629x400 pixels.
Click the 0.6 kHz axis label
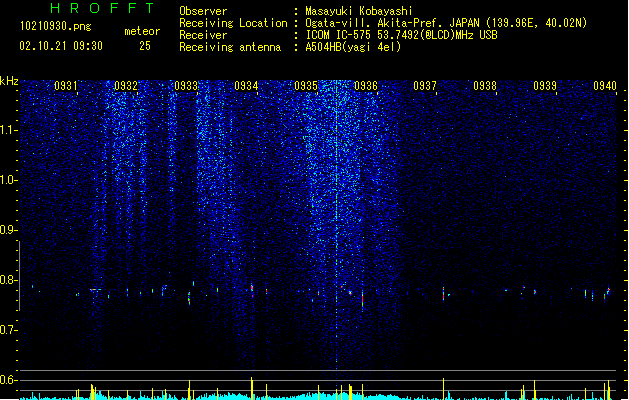pos(8,380)
